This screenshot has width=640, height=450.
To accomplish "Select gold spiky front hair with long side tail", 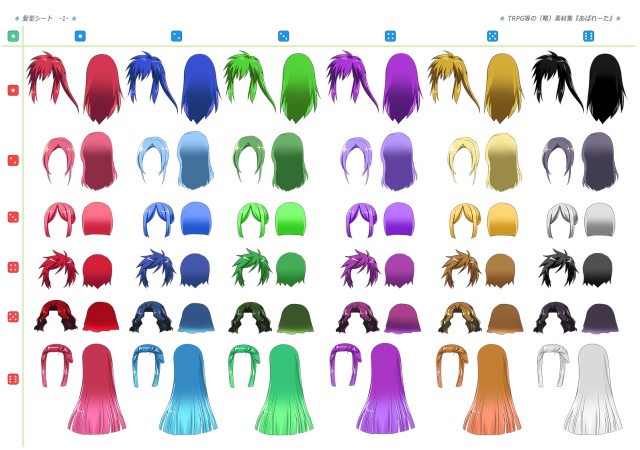I will click(x=454, y=82).
